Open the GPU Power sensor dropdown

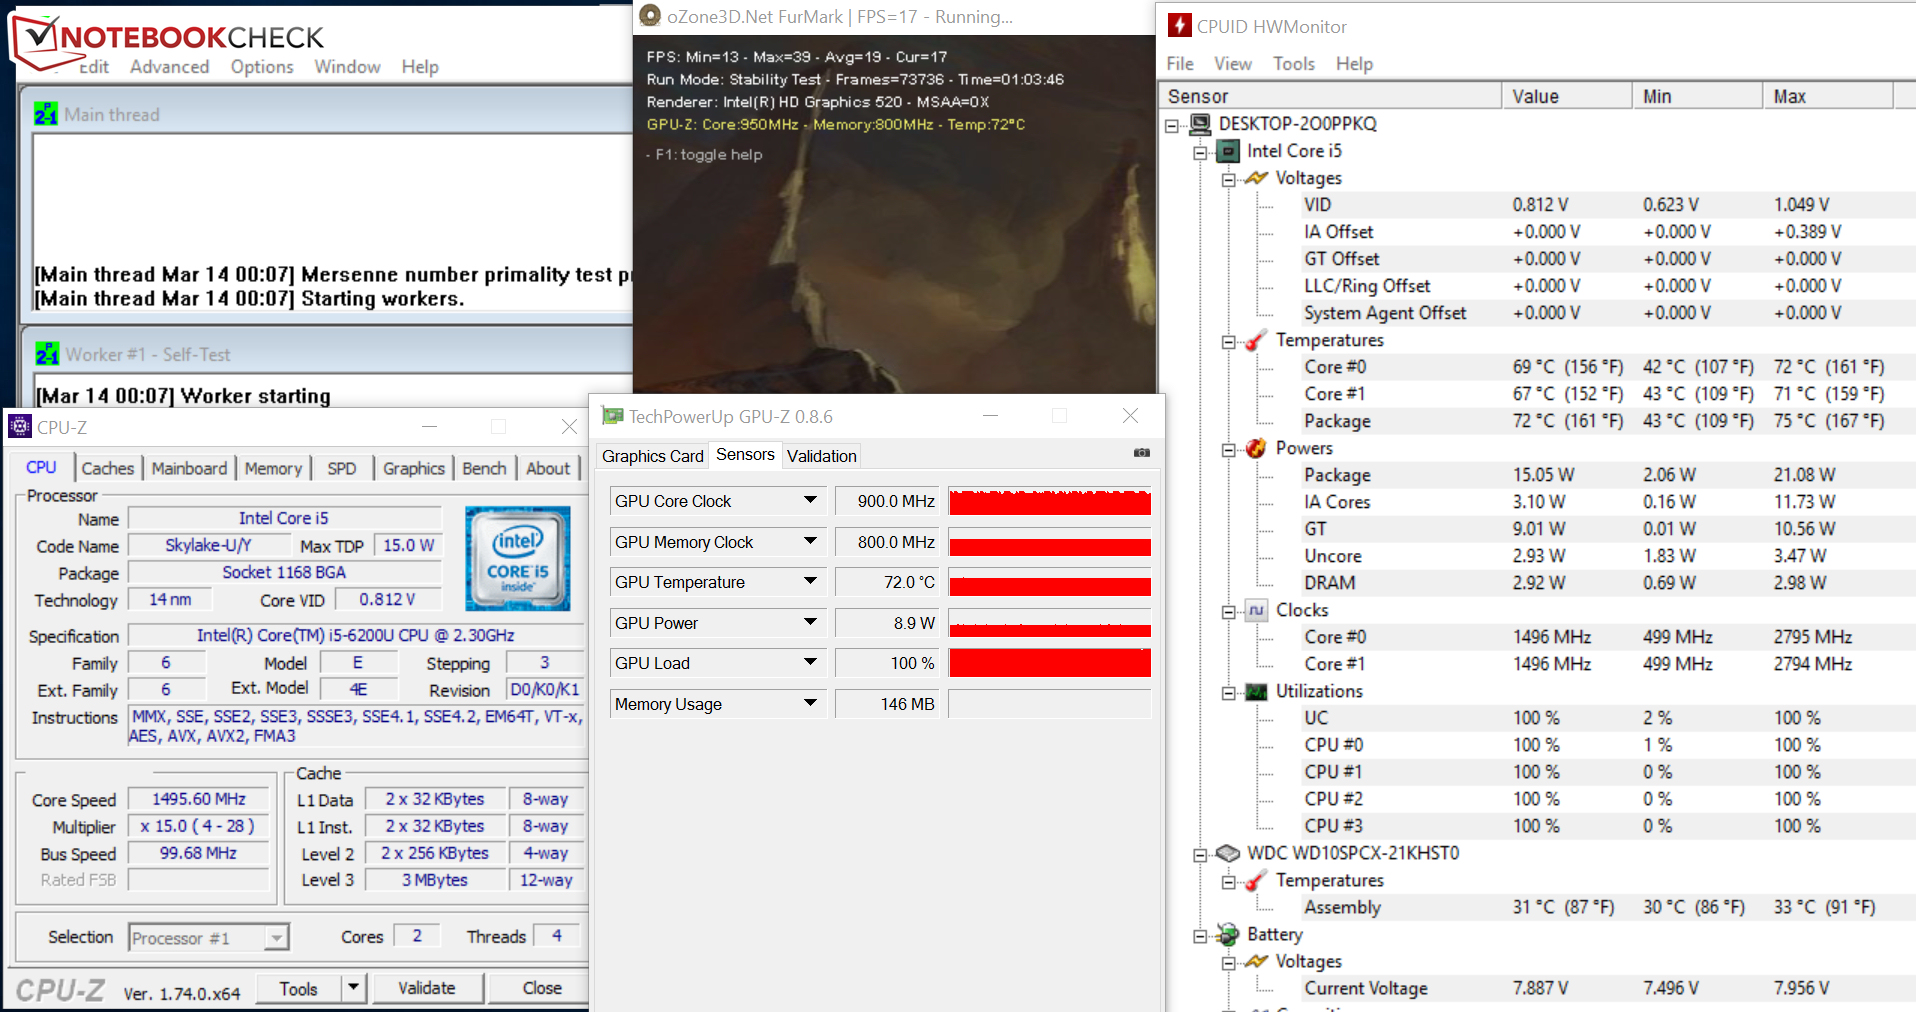point(811,622)
